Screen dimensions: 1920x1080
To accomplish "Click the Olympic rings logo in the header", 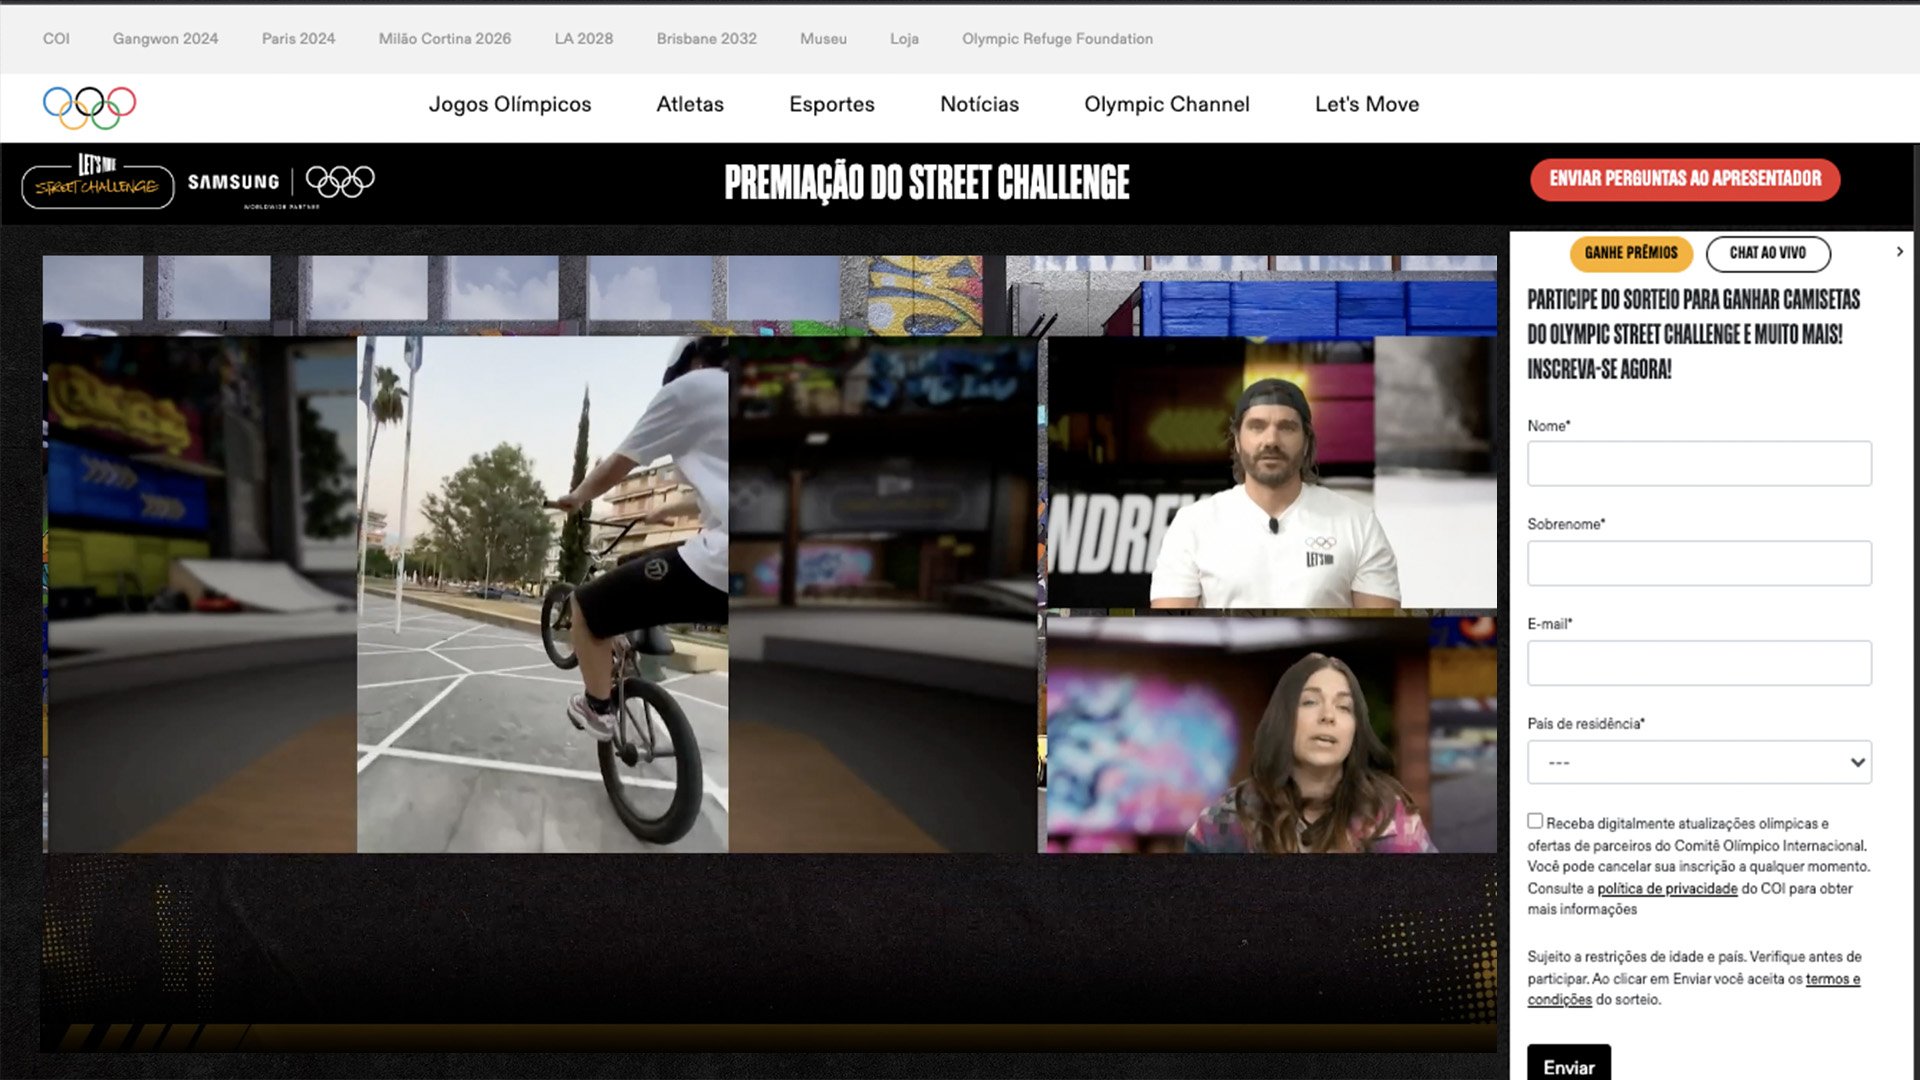I will [89, 107].
